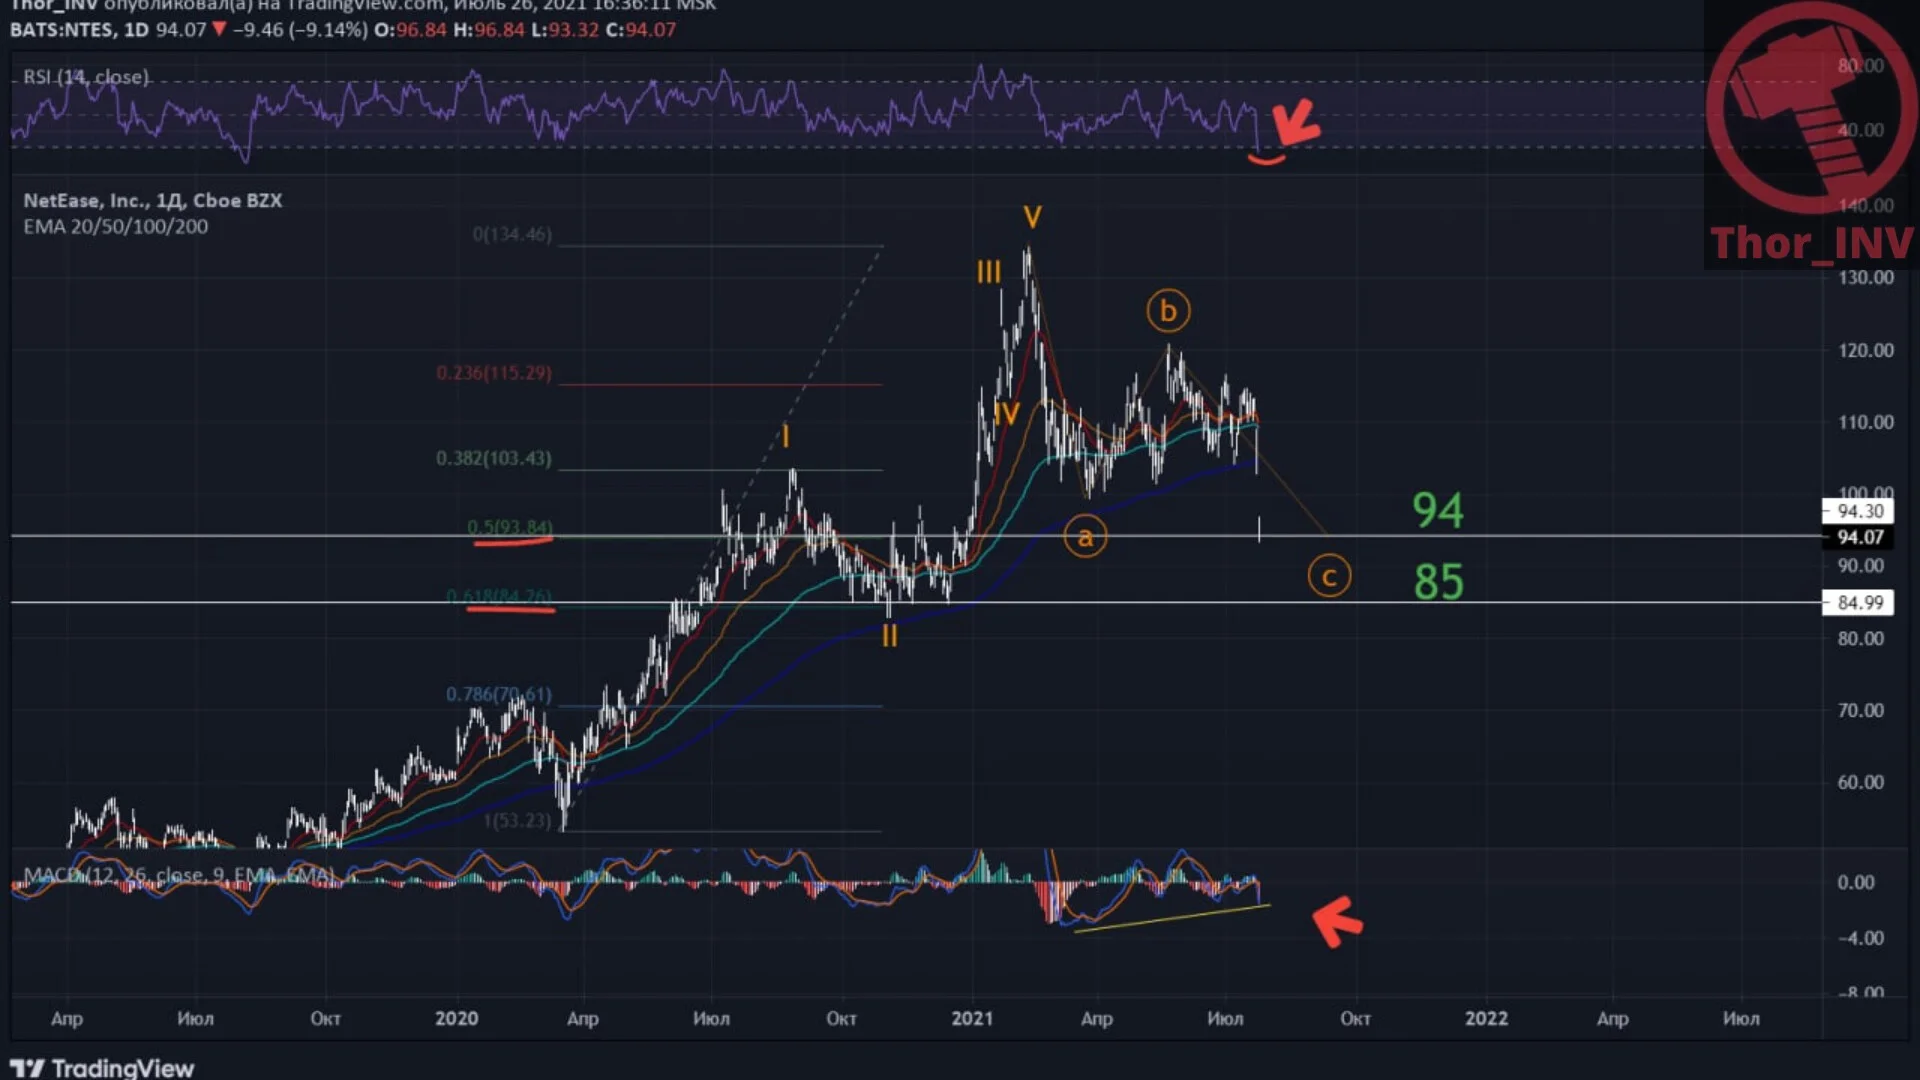Viewport: 1920px width, 1080px height.
Task: Select the BATS:NTES, 1D symbol header
Action: pyautogui.click(x=79, y=30)
